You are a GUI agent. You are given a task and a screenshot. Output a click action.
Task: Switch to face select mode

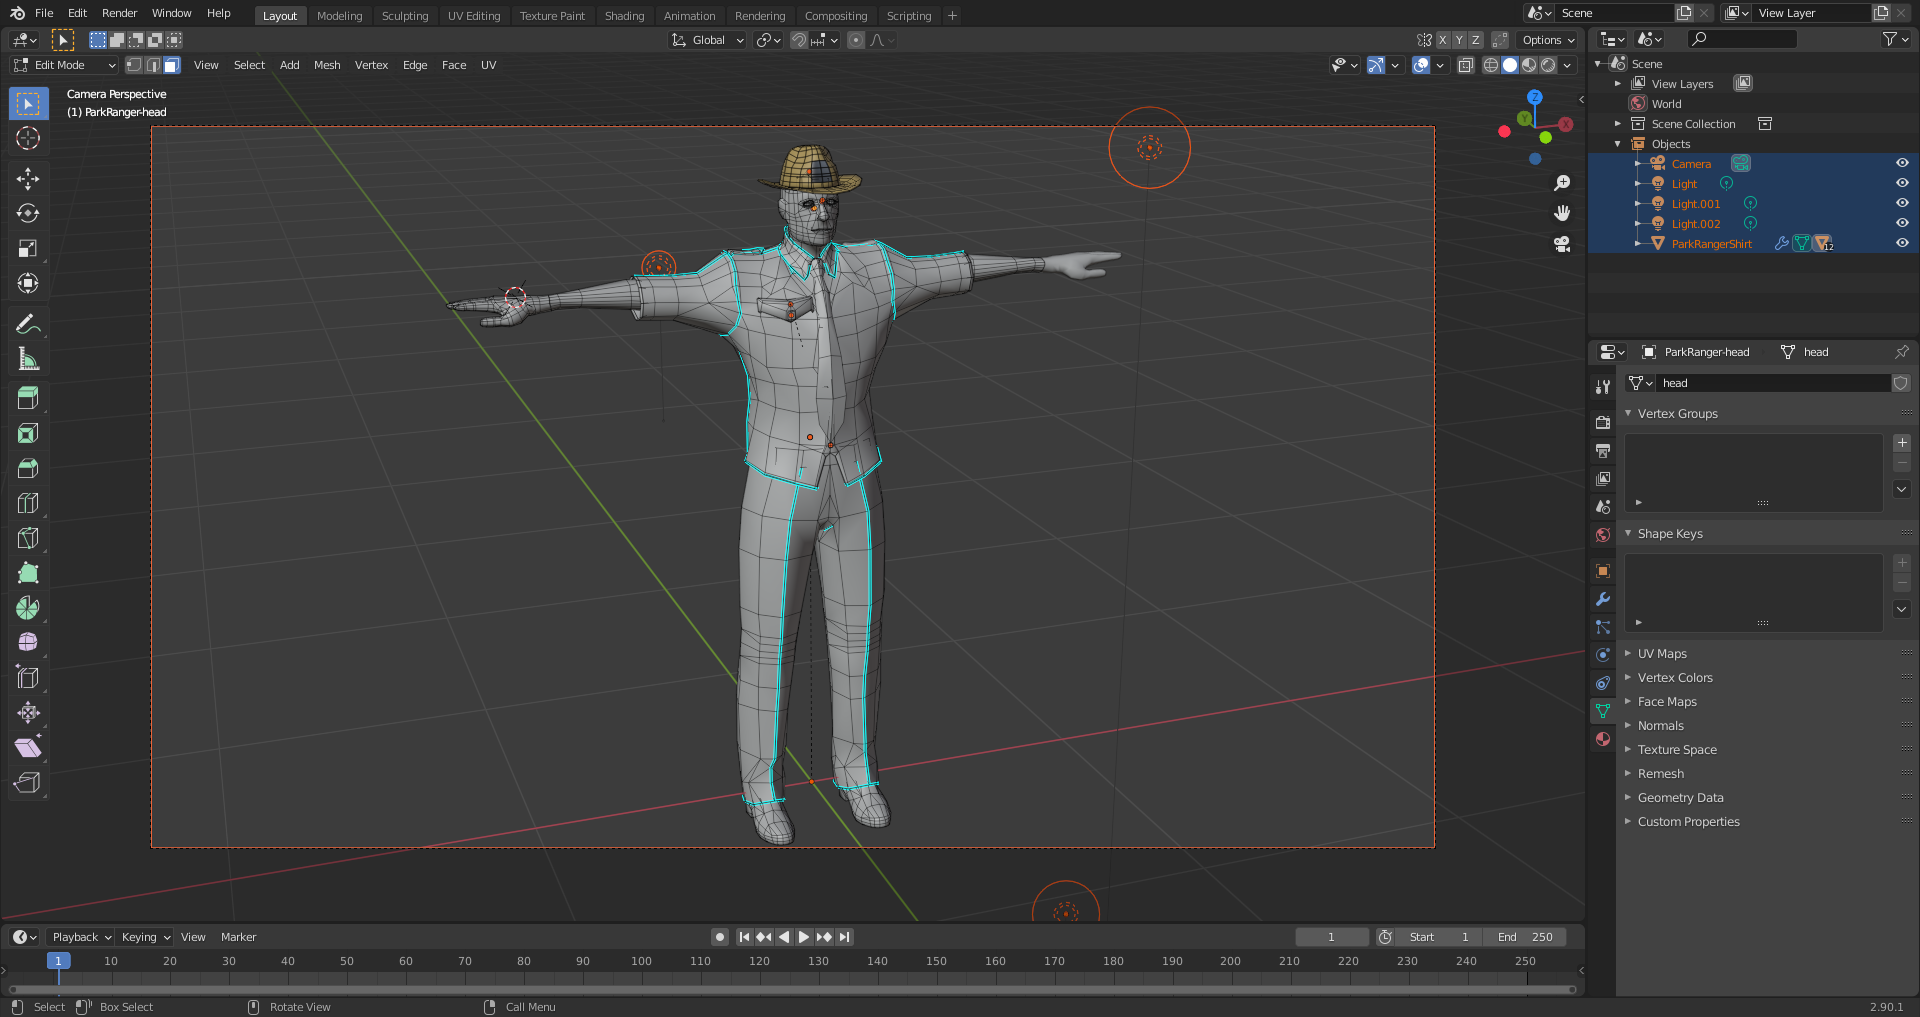click(x=171, y=65)
